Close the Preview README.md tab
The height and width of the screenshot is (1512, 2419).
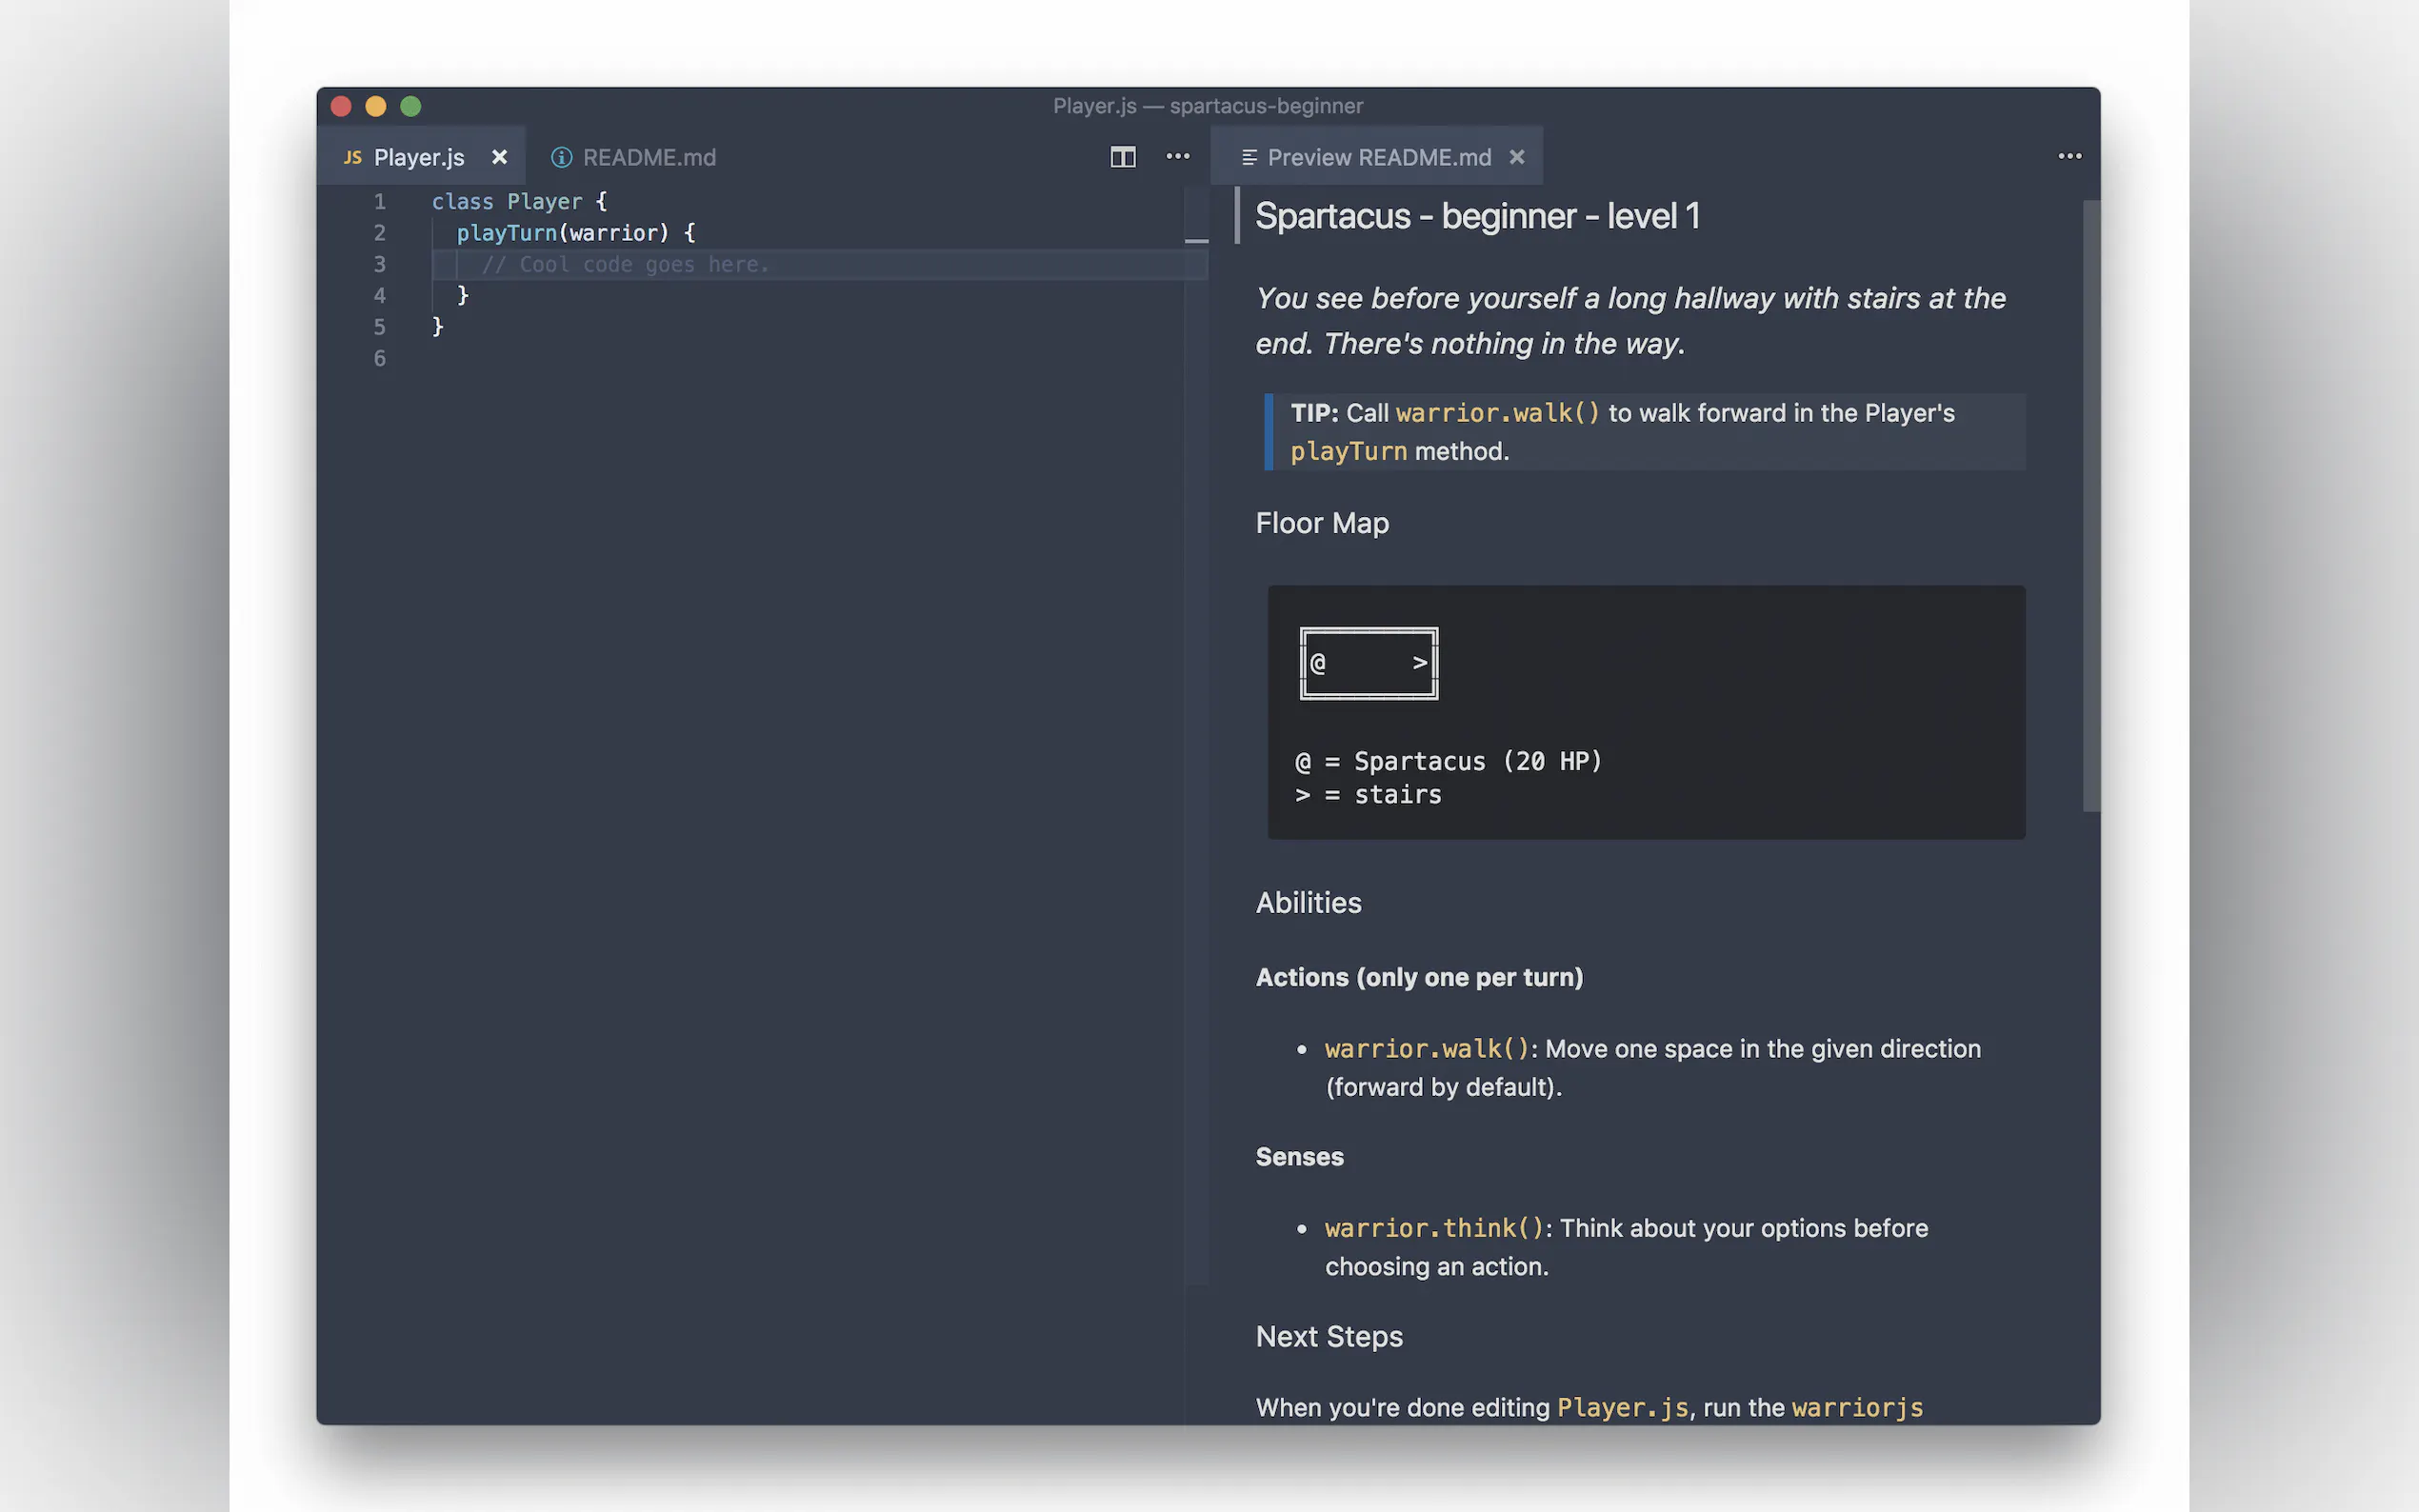tap(1516, 157)
